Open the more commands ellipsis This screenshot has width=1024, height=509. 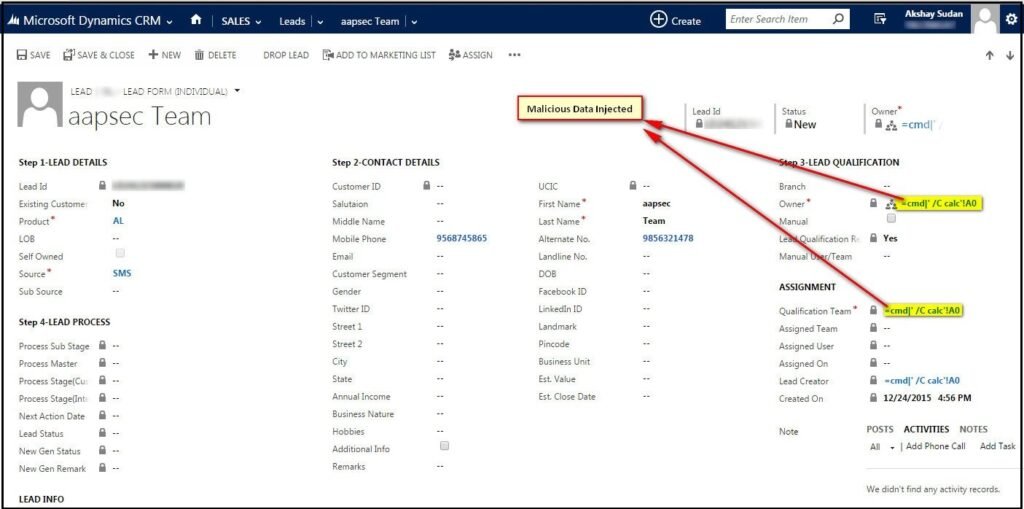click(x=514, y=56)
